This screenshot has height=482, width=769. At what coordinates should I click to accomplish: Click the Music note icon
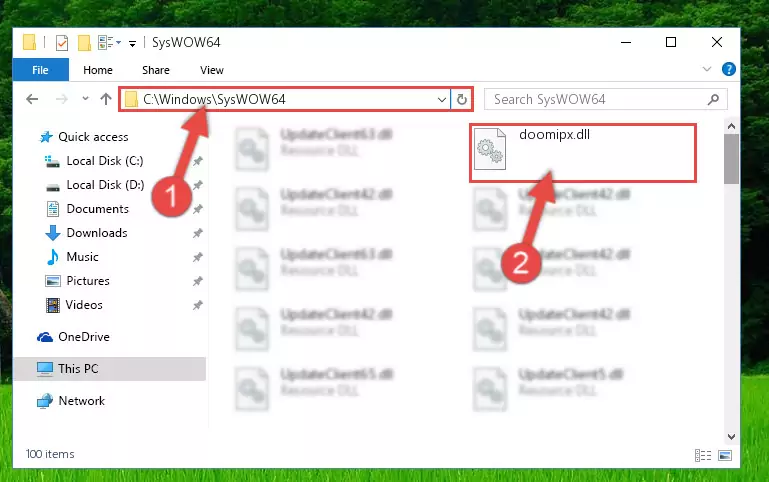coord(52,257)
